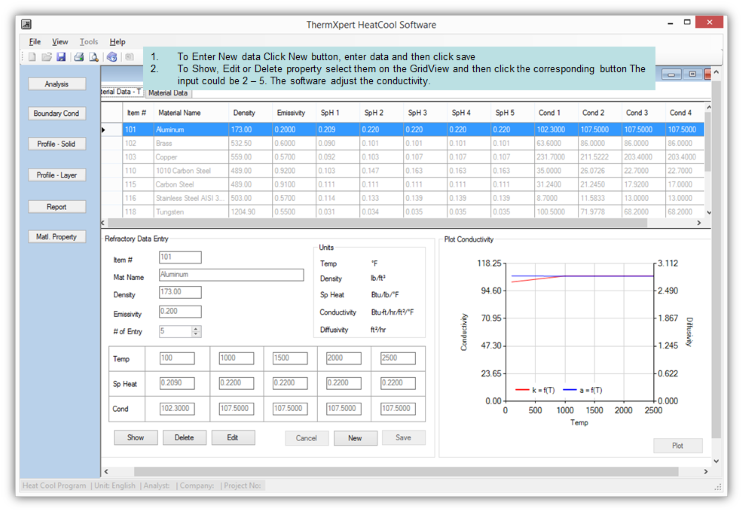Click the Analysis sidebar button
The height and width of the screenshot is (512, 743).
click(57, 84)
